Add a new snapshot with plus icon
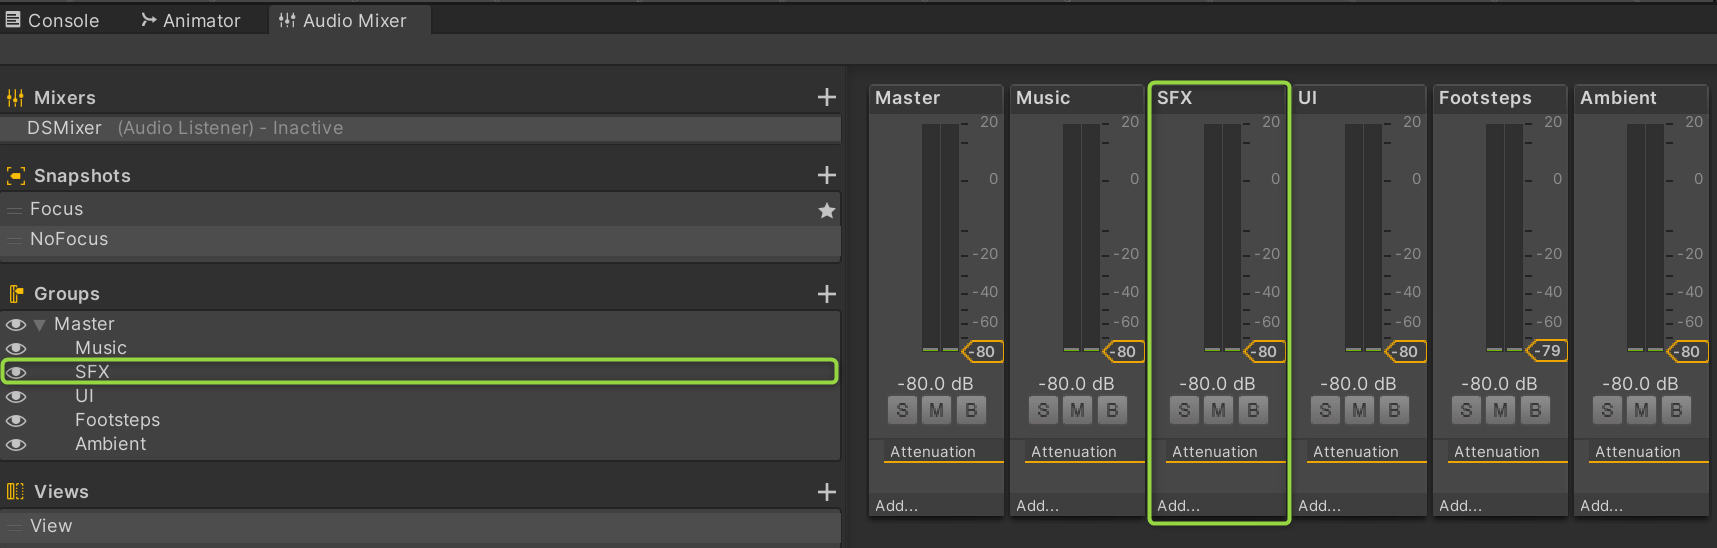The width and height of the screenshot is (1717, 548). (x=826, y=175)
